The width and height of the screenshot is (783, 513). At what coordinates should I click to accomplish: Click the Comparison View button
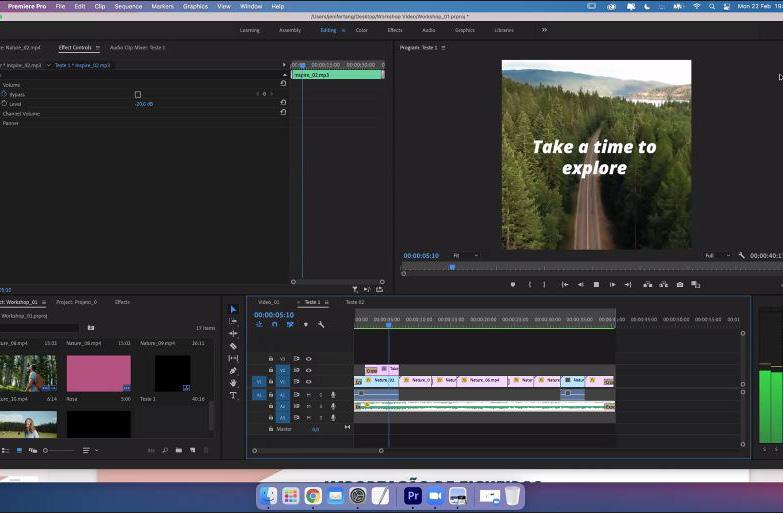click(x=696, y=285)
